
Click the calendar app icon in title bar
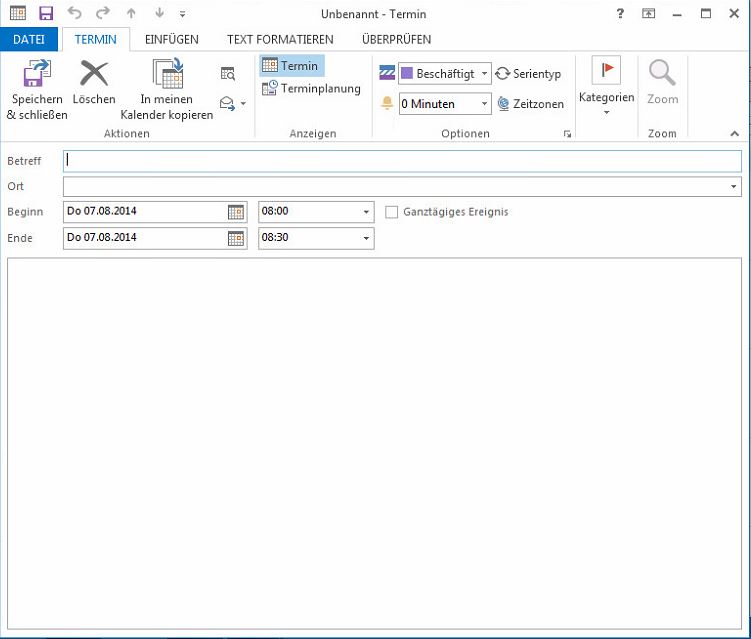[x=18, y=13]
